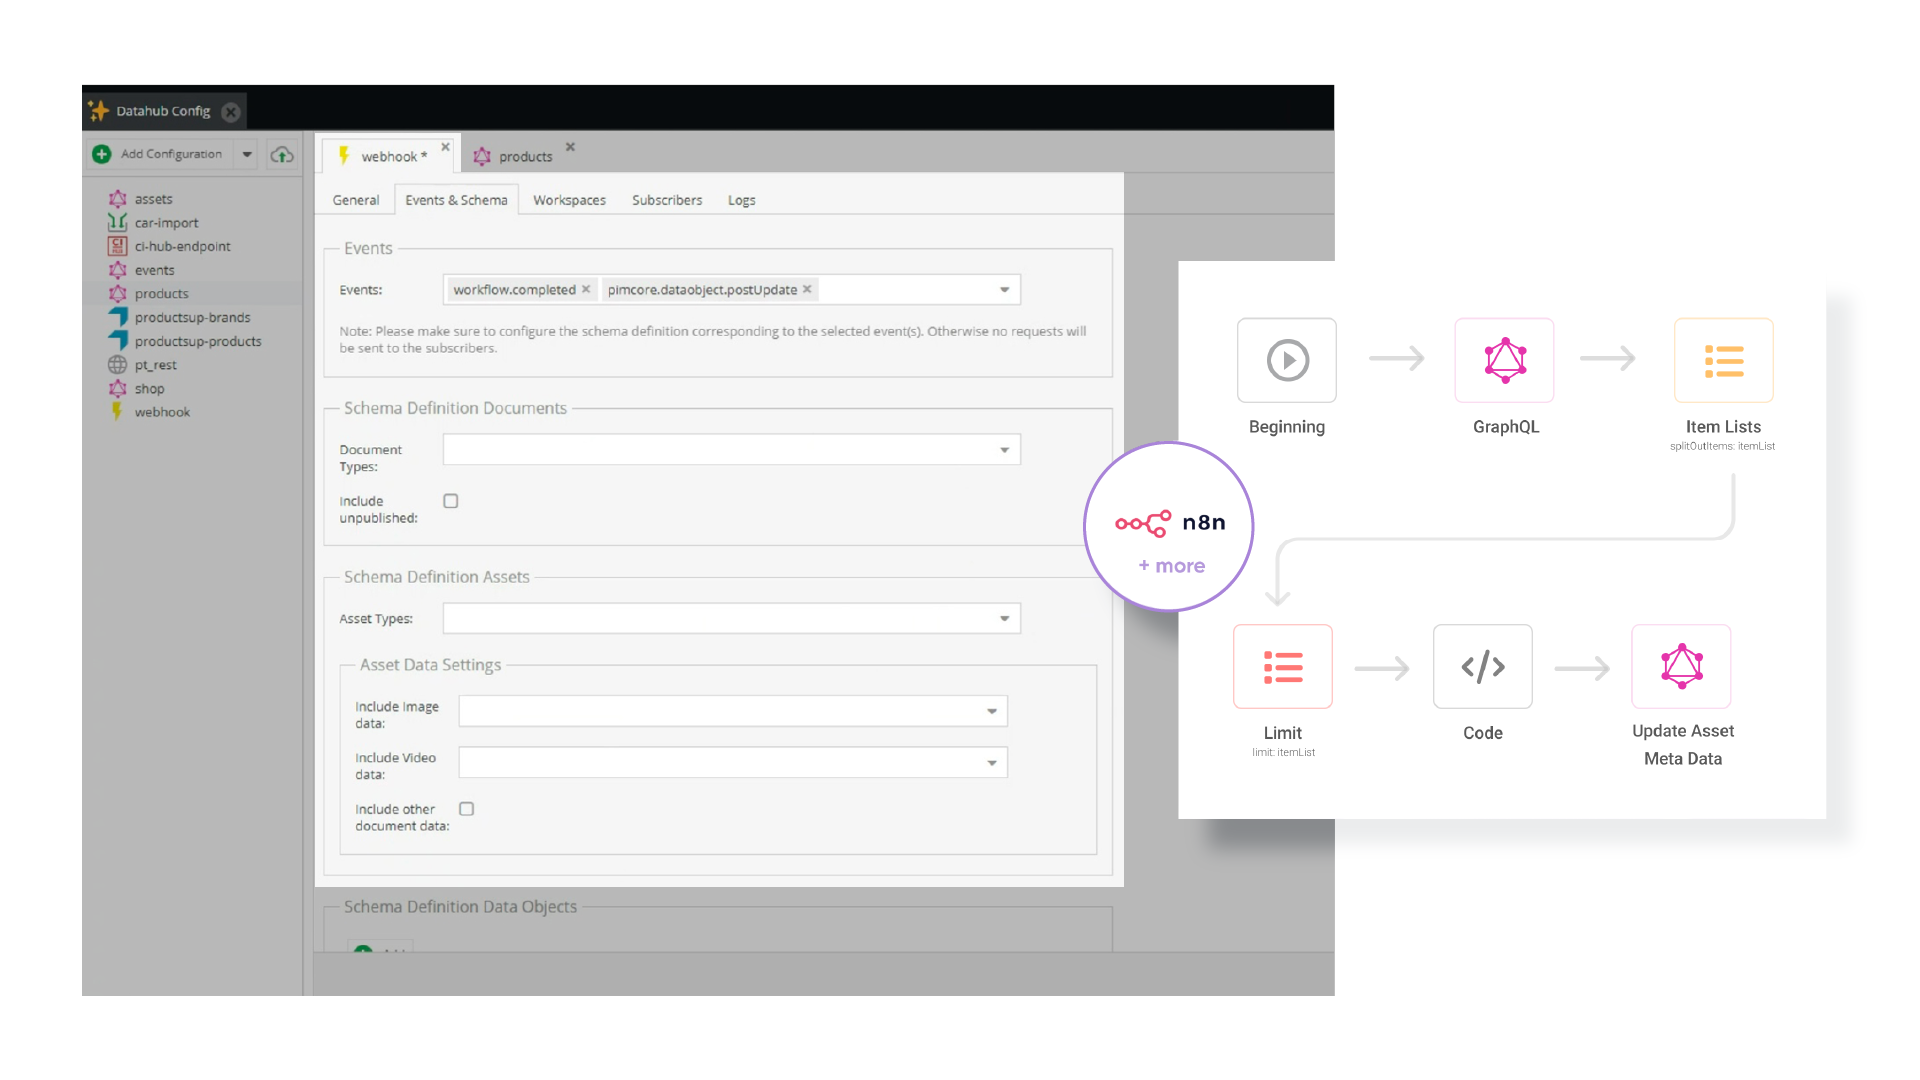Select the car-import configuration icon
The height and width of the screenshot is (1080, 1920).
pos(118,222)
